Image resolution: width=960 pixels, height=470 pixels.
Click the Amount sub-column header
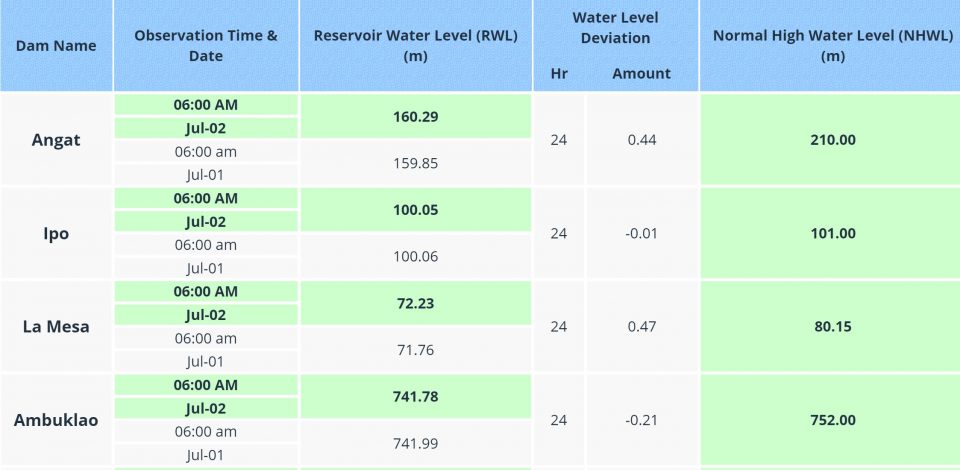point(641,73)
